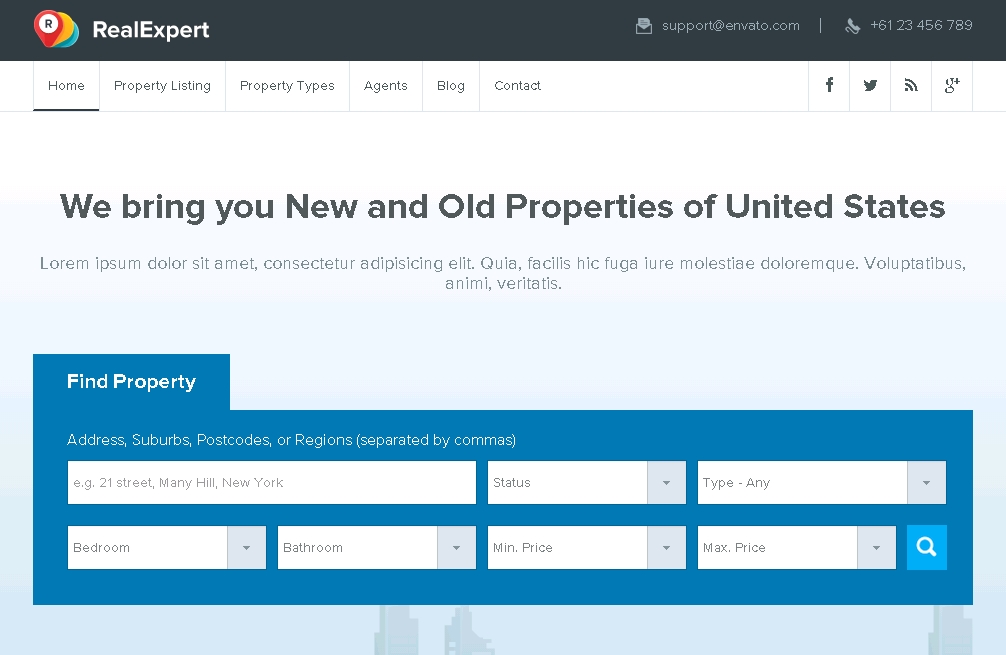Select the Find Property tab
Viewport: 1006px width, 655px height.
coord(131,382)
